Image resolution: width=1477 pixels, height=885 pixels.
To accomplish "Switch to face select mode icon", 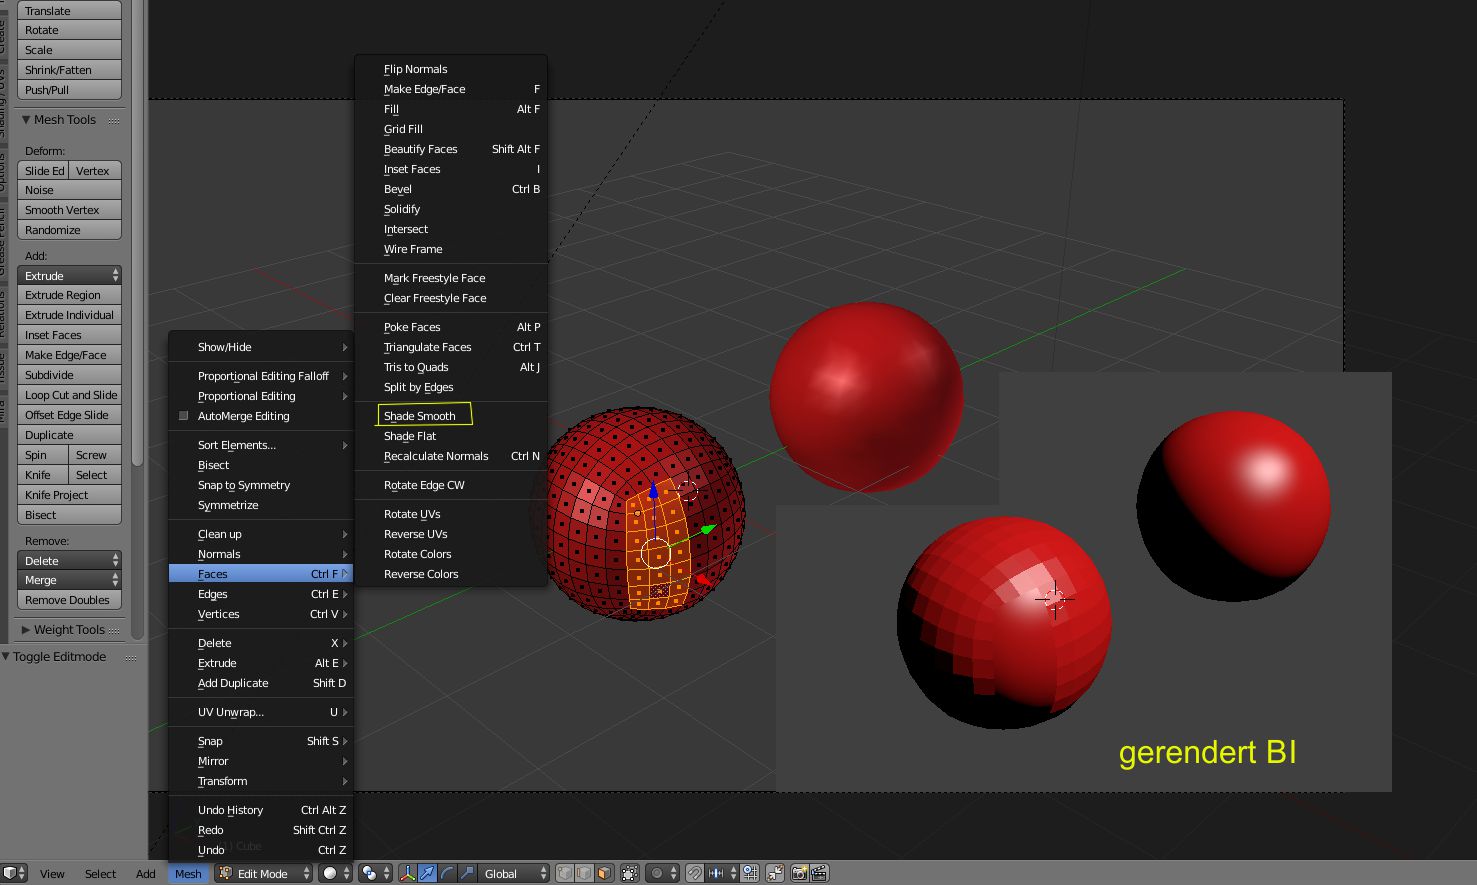I will 604,873.
